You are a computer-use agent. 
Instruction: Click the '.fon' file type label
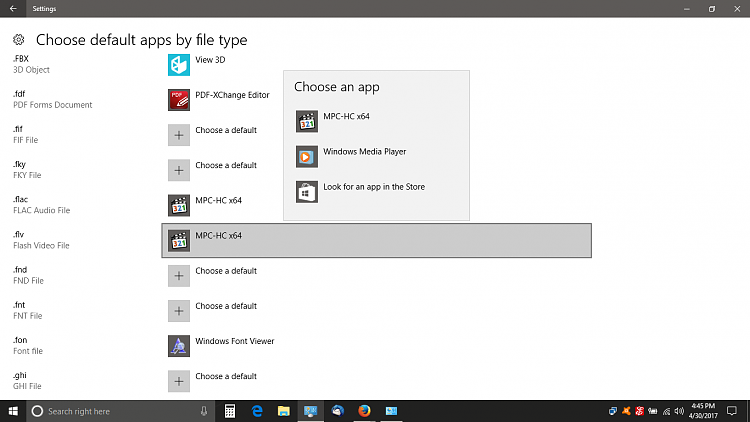click(x=20, y=340)
